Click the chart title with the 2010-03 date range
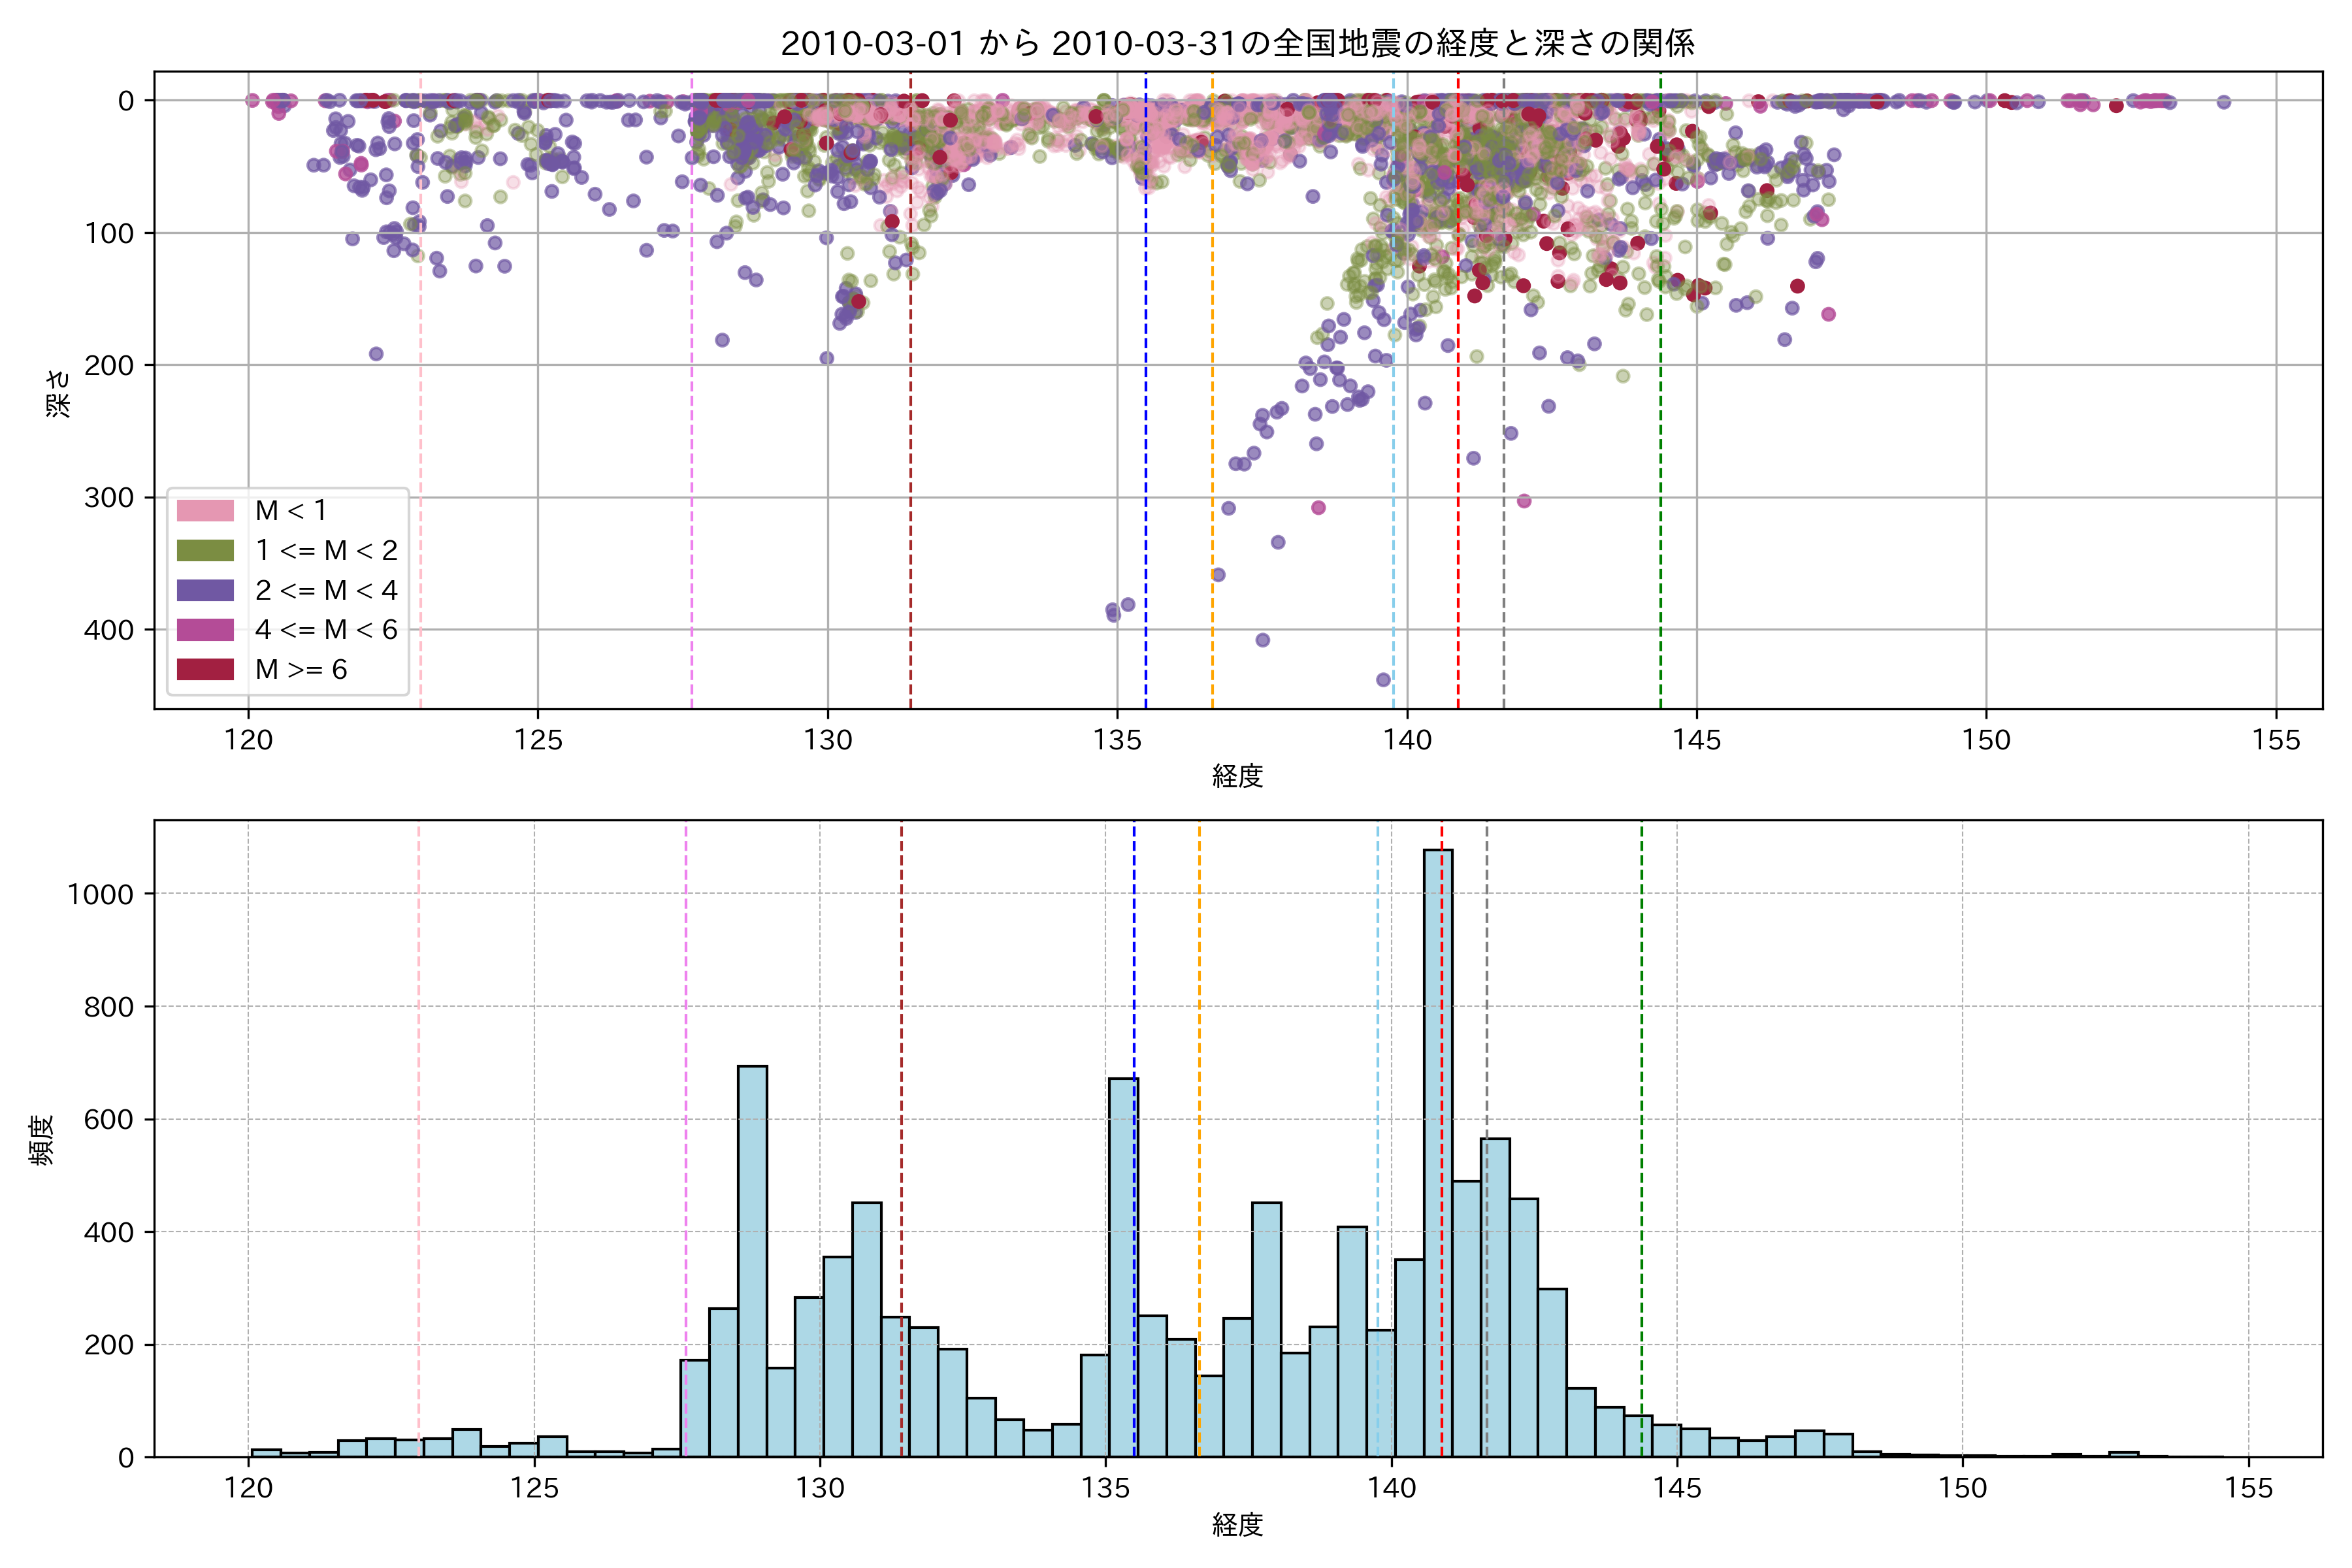This screenshot has width=2352, height=1568. [x=1237, y=43]
